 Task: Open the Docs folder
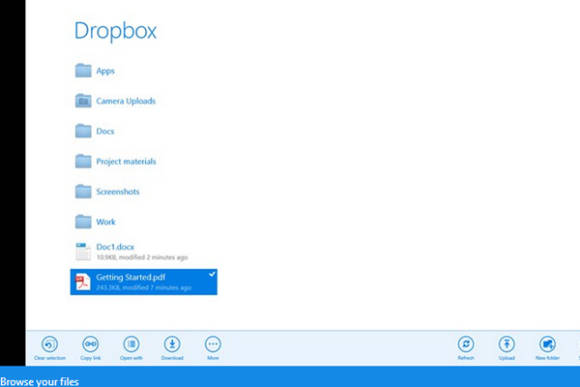[95, 131]
